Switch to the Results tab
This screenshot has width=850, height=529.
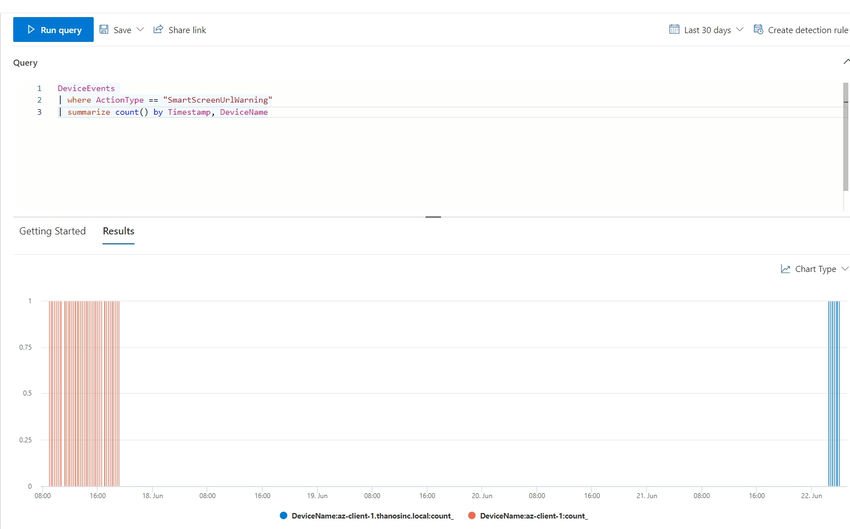coord(118,231)
